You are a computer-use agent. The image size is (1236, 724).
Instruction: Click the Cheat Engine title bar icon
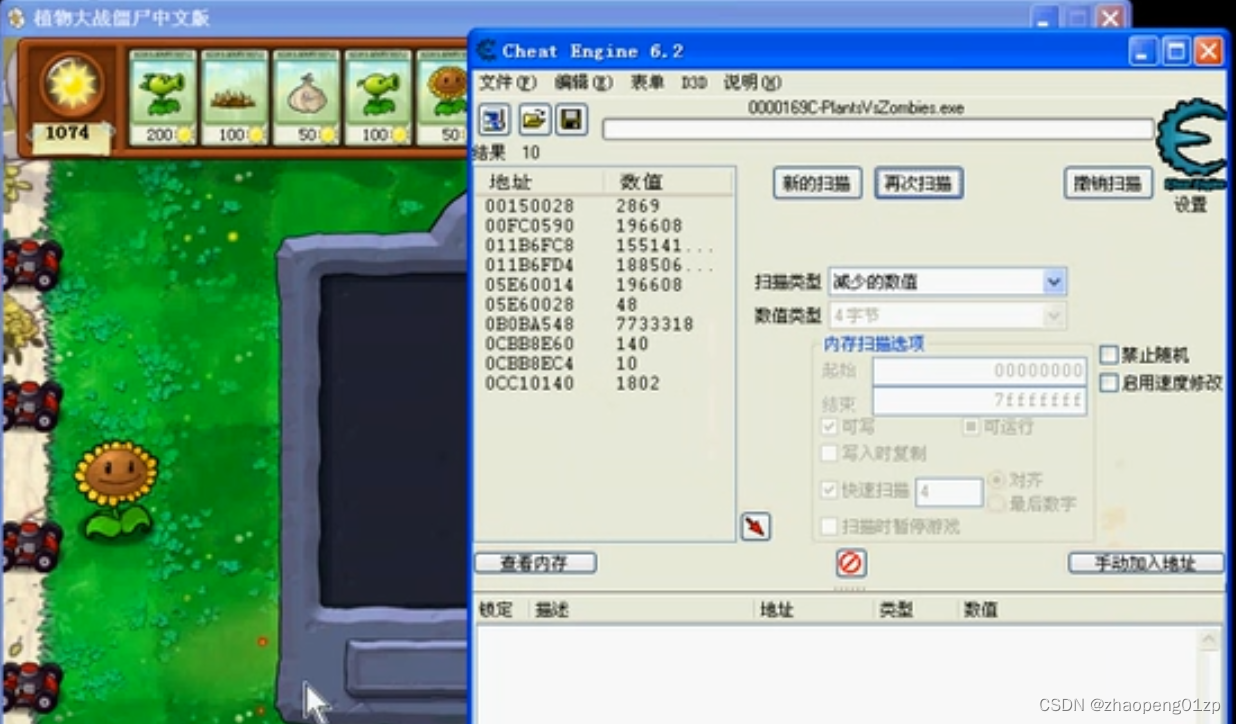click(486, 51)
